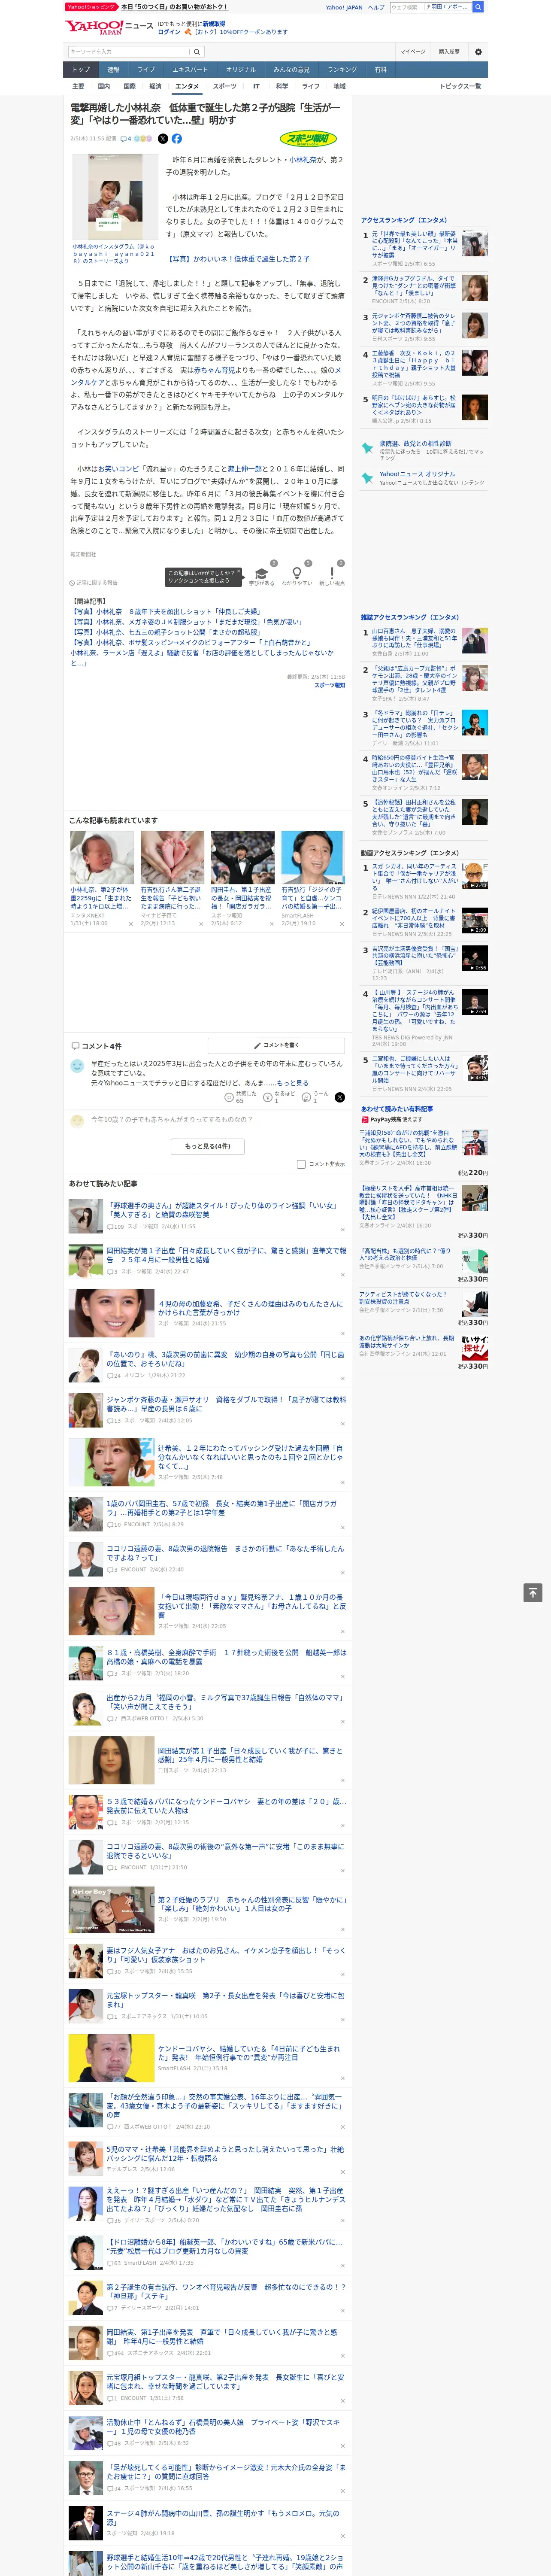Open comment count bubble under headline
Screen dimensions: 551x2576
[x=126, y=139]
